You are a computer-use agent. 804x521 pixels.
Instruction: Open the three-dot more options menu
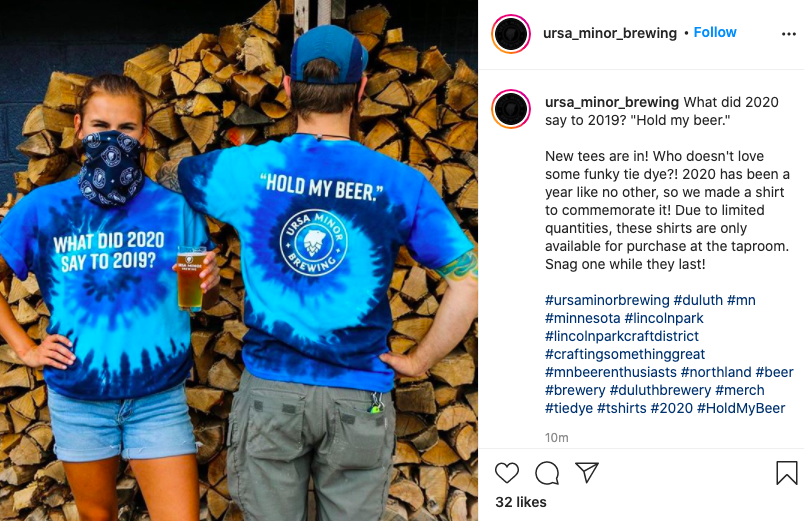point(789,34)
